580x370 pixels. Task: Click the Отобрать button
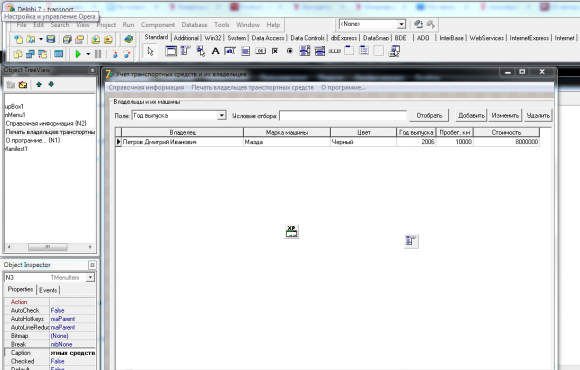point(429,115)
